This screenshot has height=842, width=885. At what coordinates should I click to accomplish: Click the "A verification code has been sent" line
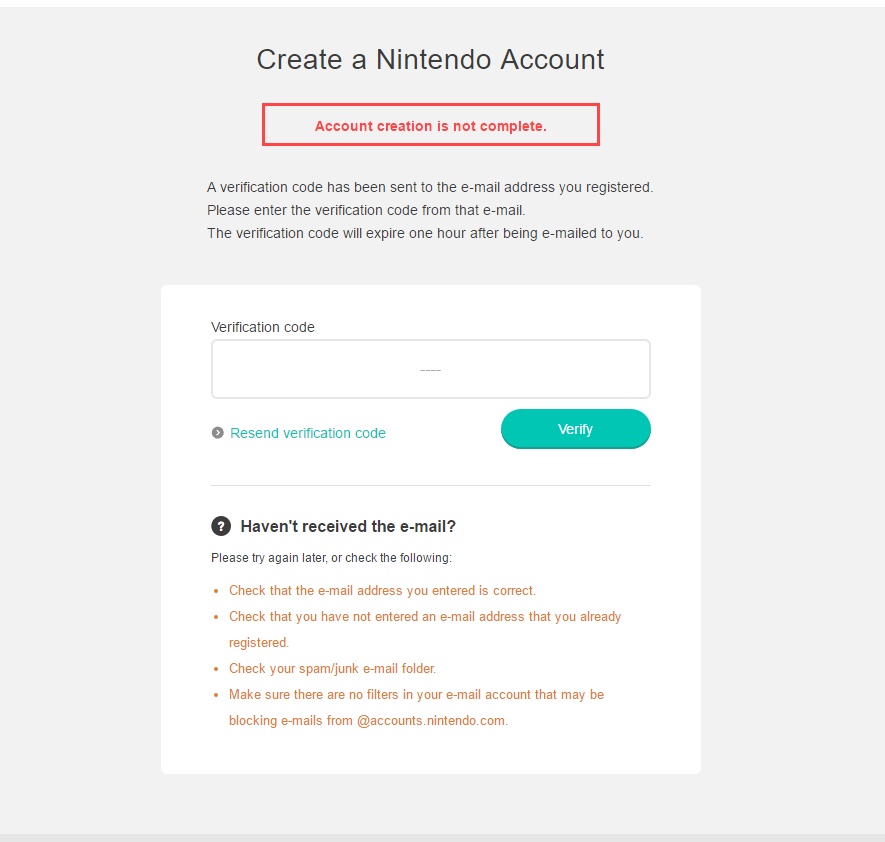pos(430,187)
